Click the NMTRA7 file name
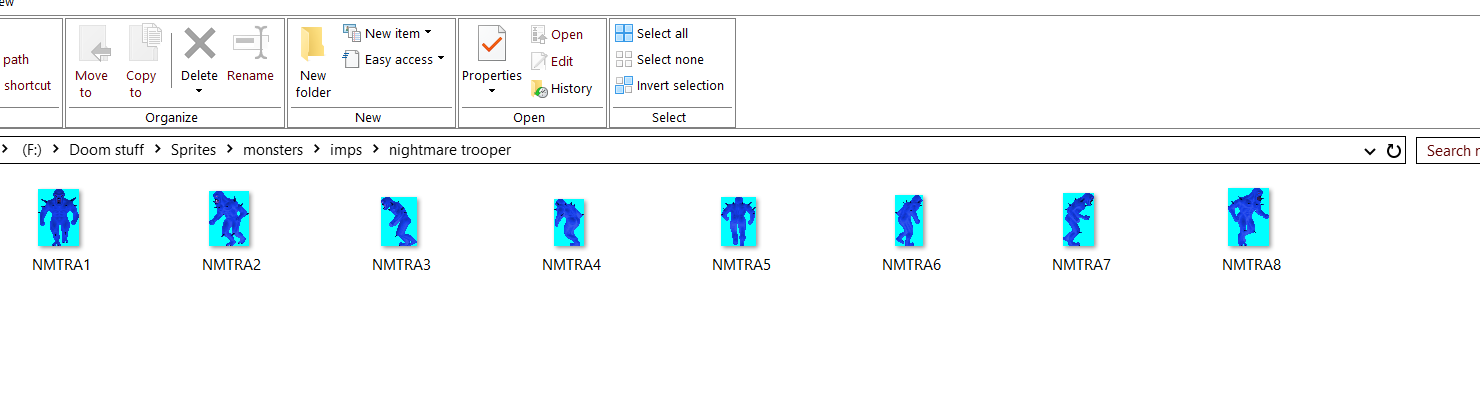 tap(1081, 265)
